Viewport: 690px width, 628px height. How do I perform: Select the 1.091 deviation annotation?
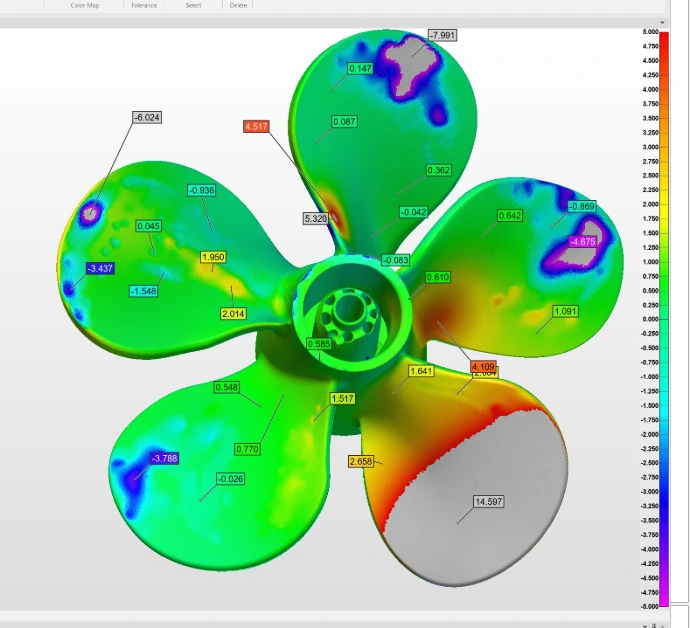[565, 312]
